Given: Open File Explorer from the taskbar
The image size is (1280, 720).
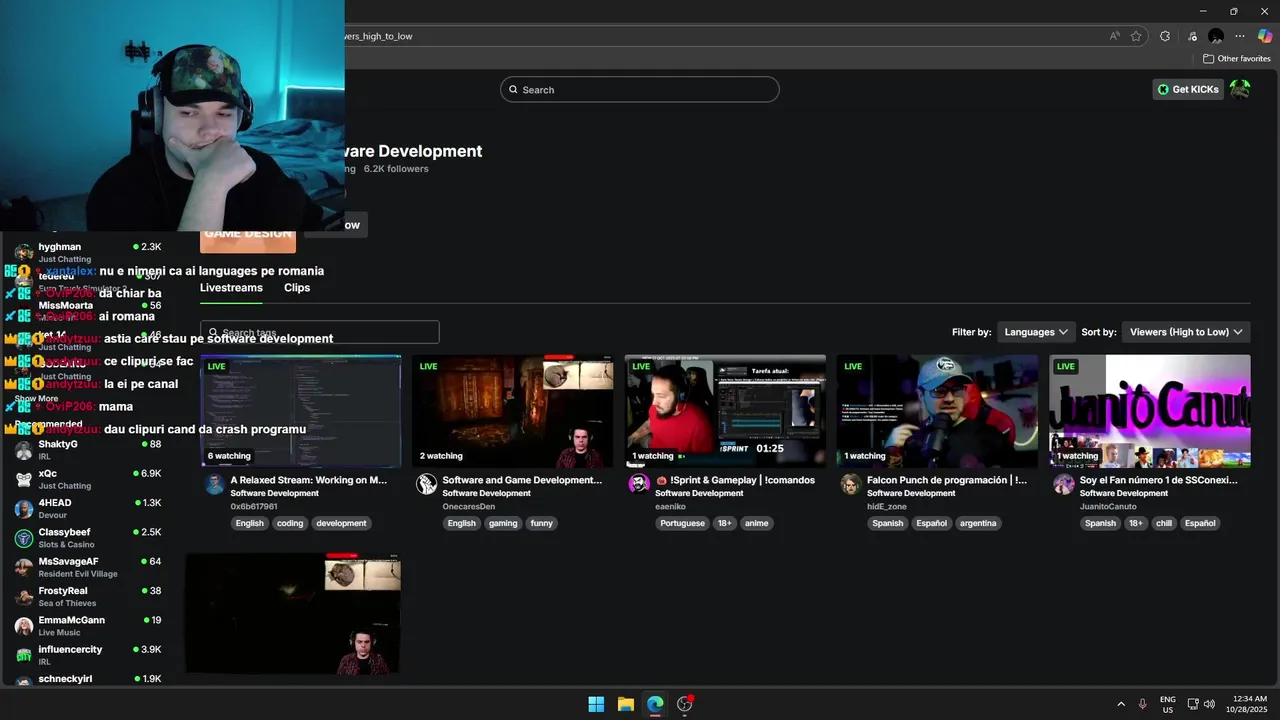Looking at the screenshot, I should 625,704.
